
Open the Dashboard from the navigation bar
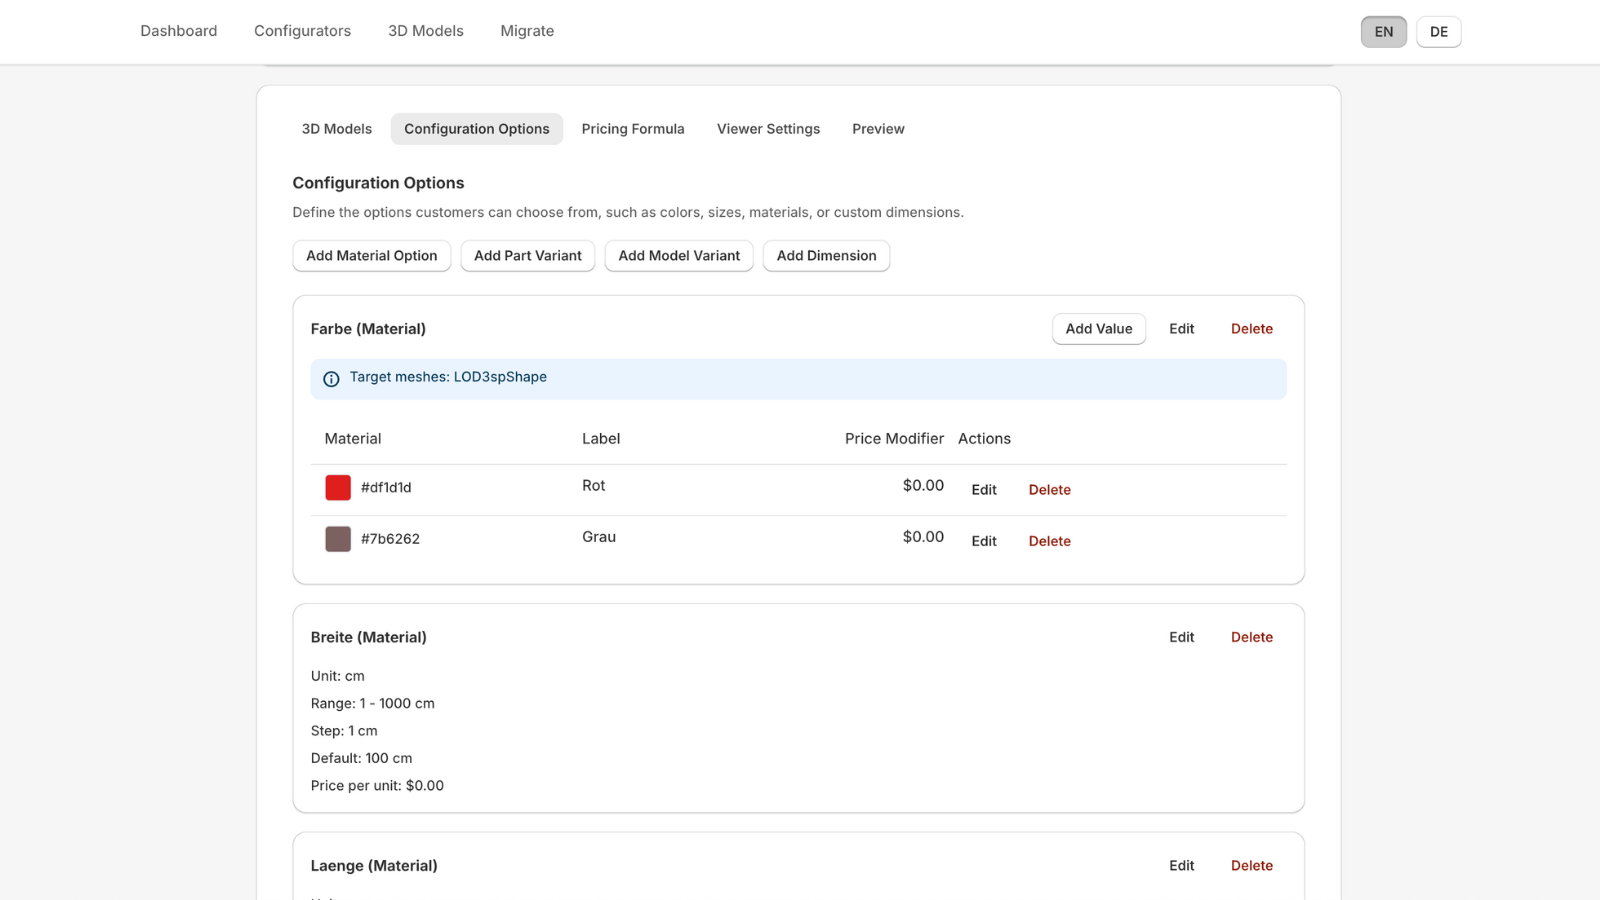tap(178, 31)
